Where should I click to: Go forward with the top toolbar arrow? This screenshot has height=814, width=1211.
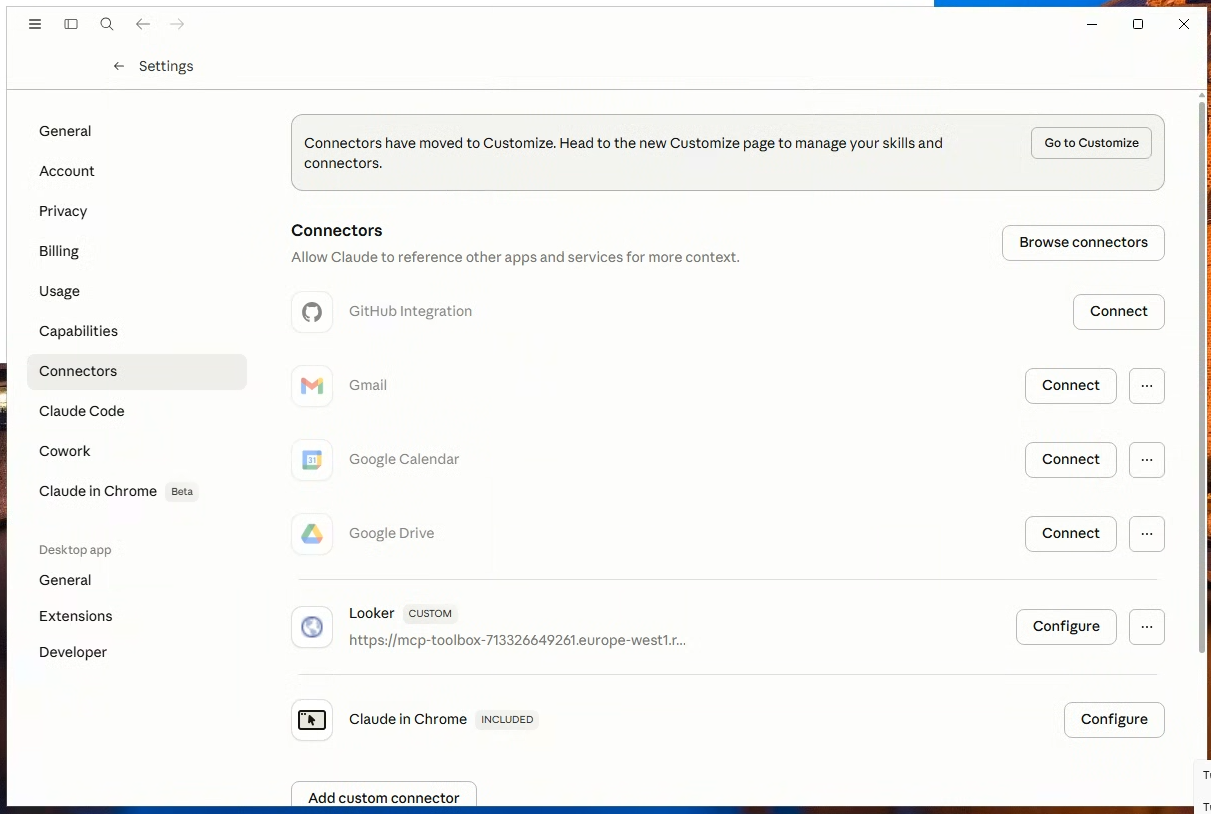[177, 24]
